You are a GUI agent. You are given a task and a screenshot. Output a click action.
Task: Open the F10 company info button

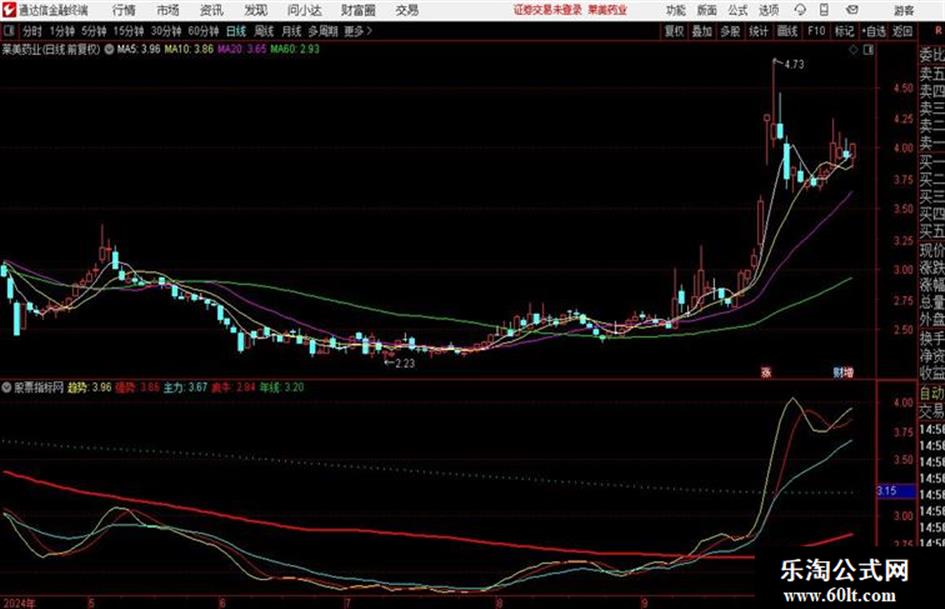pos(816,31)
